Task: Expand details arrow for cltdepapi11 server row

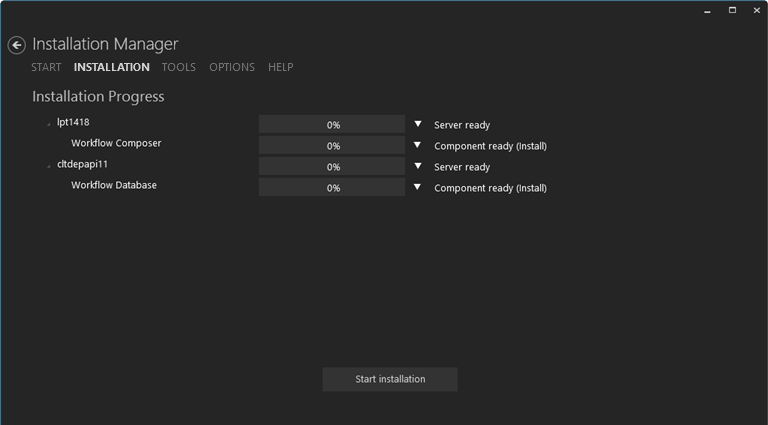Action: (x=418, y=167)
